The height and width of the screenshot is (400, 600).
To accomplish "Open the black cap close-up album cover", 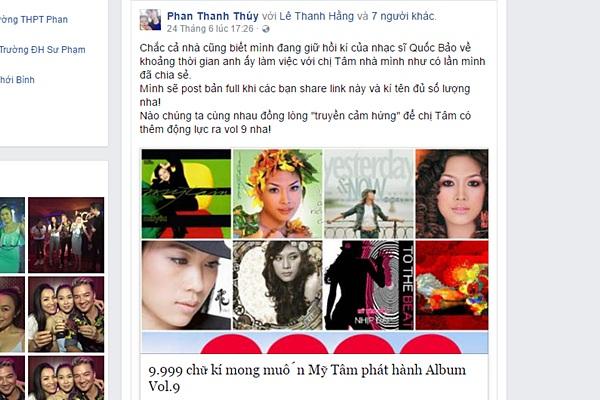I will pos(186,285).
